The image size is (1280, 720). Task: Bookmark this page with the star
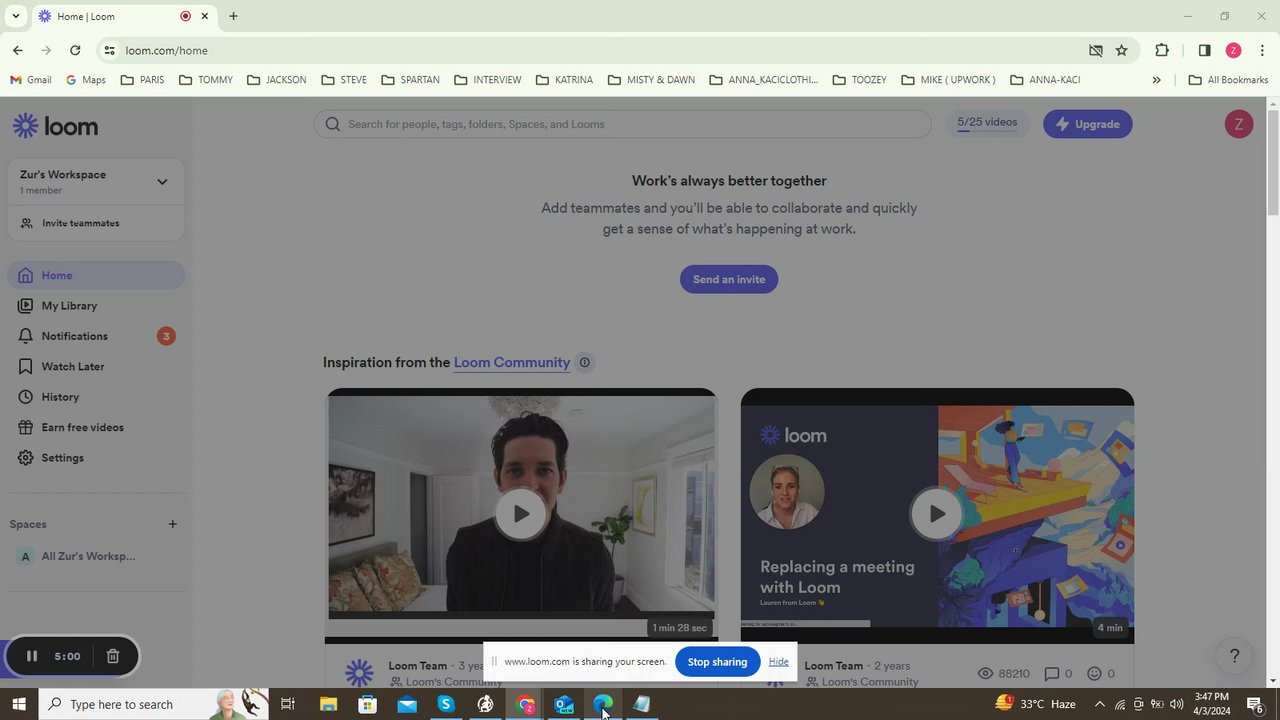(1122, 50)
